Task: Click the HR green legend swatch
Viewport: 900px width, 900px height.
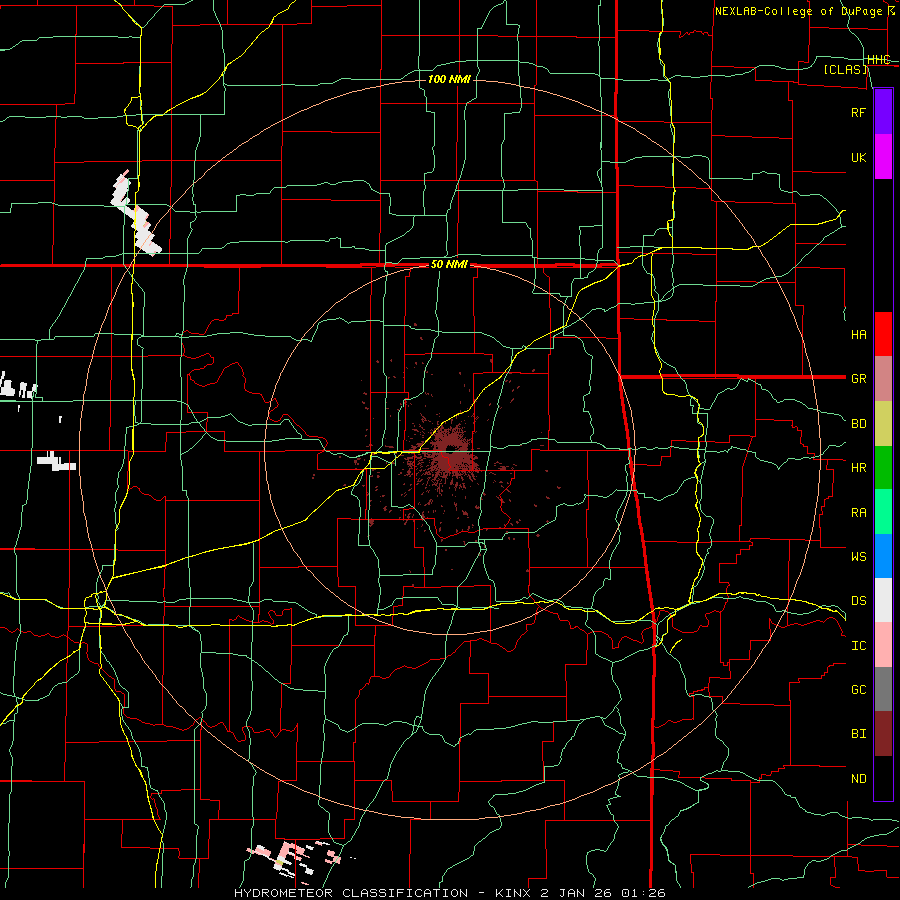Action: 883,467
